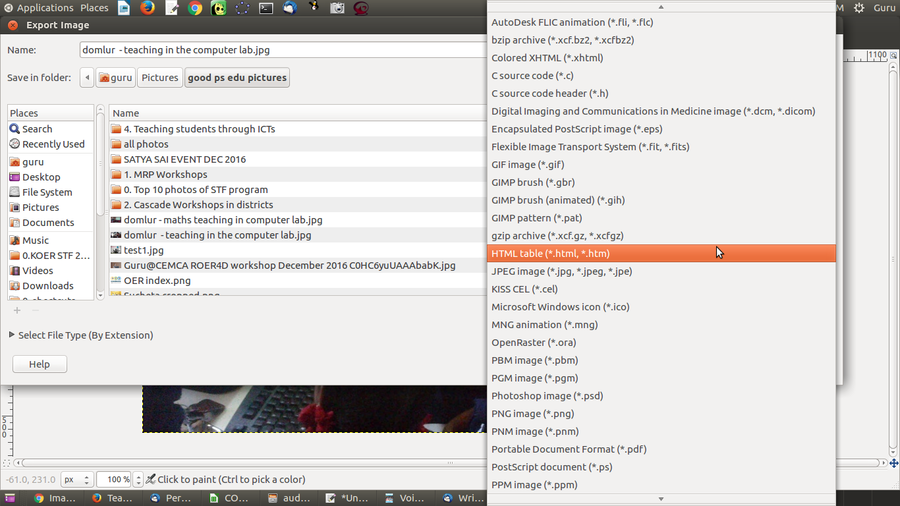The width and height of the screenshot is (900, 506).
Task: Click the back arrow in folder path
Action: pos(87,78)
